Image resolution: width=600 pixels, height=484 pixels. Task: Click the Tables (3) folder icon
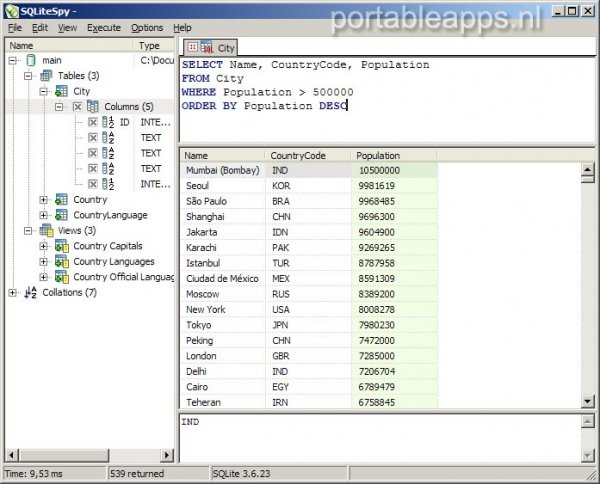pos(46,76)
